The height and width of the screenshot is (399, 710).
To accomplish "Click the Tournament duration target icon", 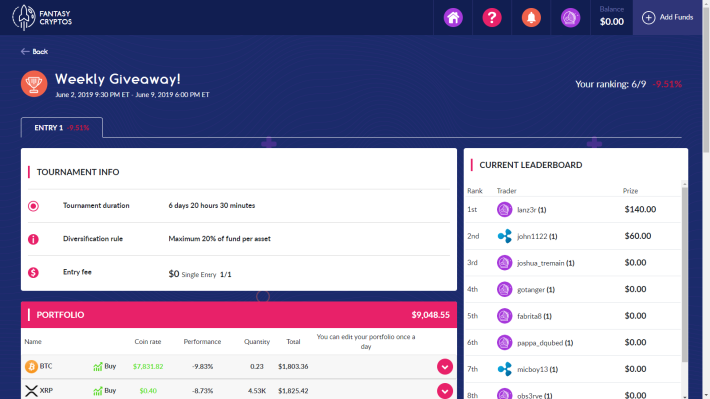I will pos(33,206).
